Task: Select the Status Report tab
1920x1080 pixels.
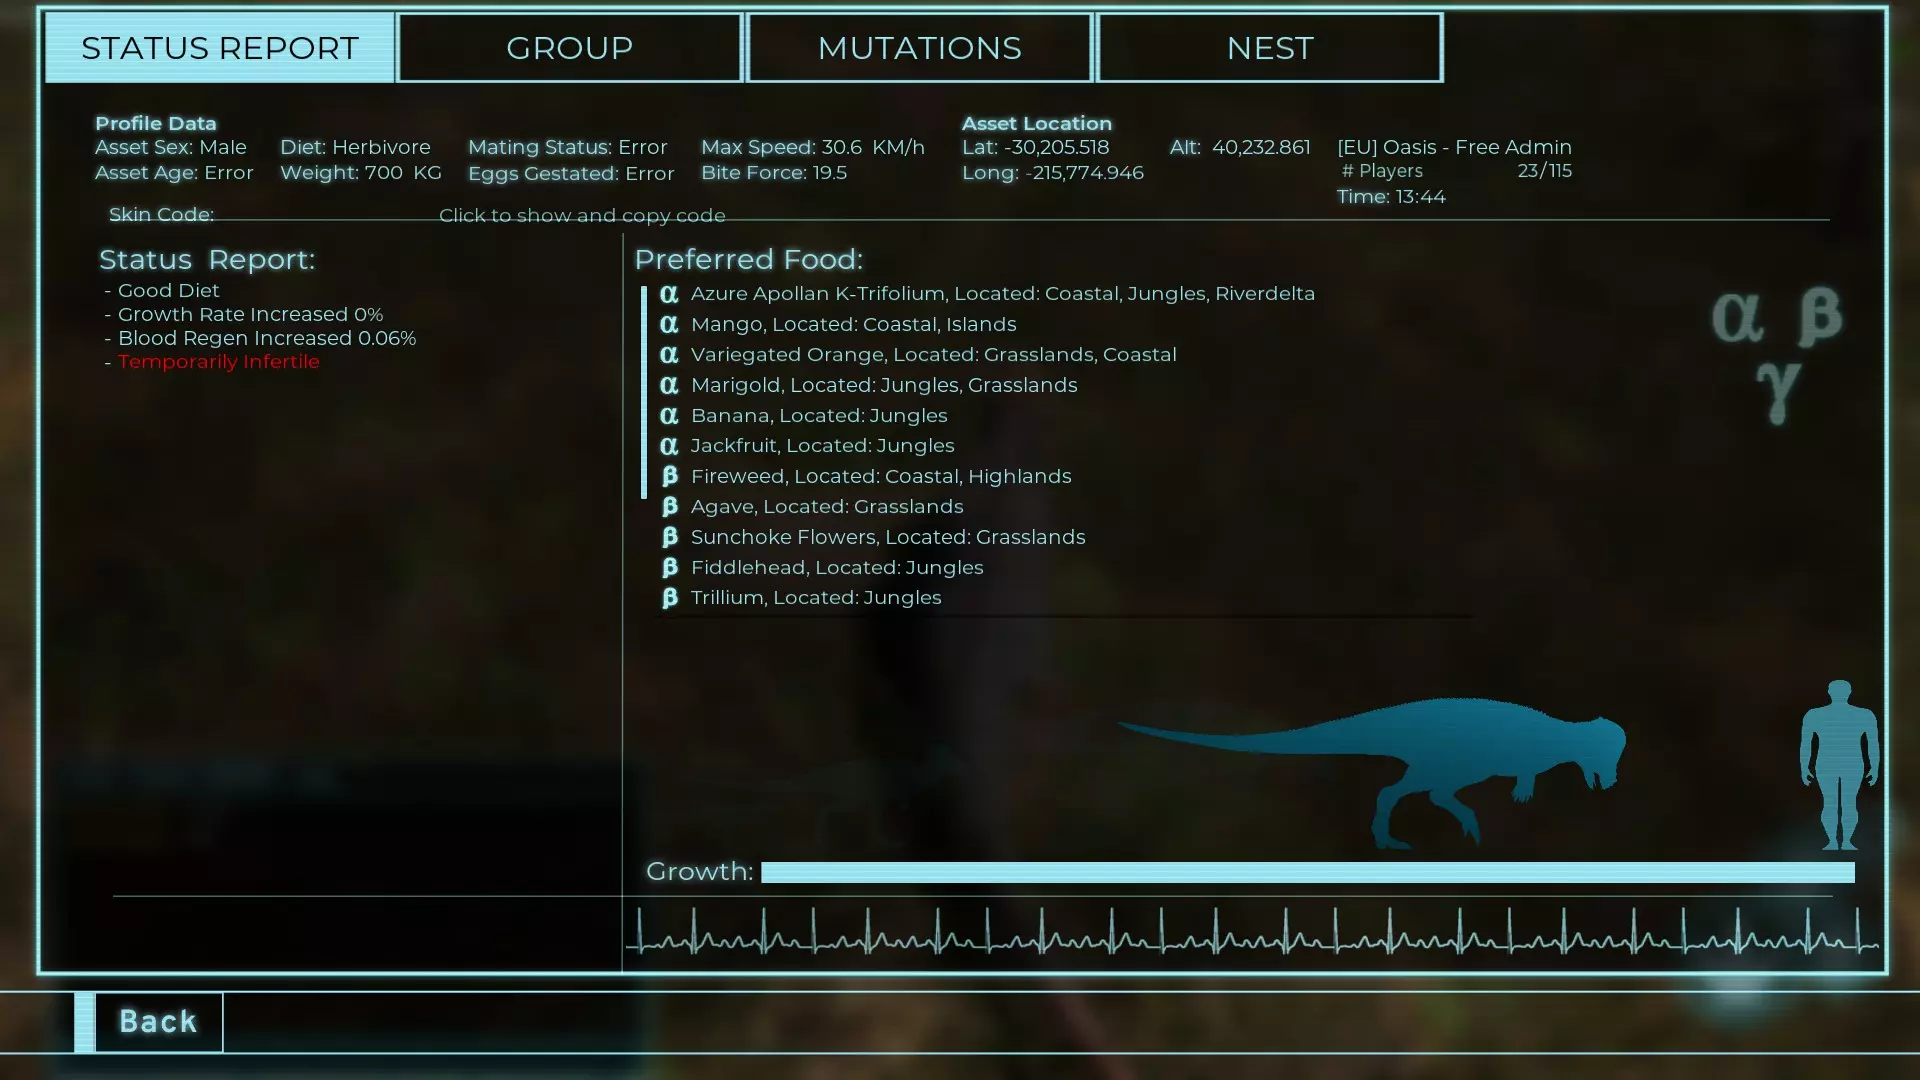Action: (219, 48)
